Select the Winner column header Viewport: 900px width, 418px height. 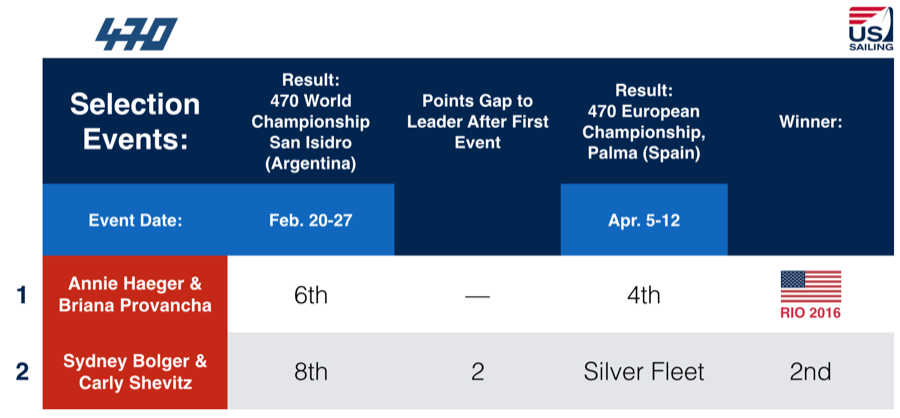(x=810, y=122)
